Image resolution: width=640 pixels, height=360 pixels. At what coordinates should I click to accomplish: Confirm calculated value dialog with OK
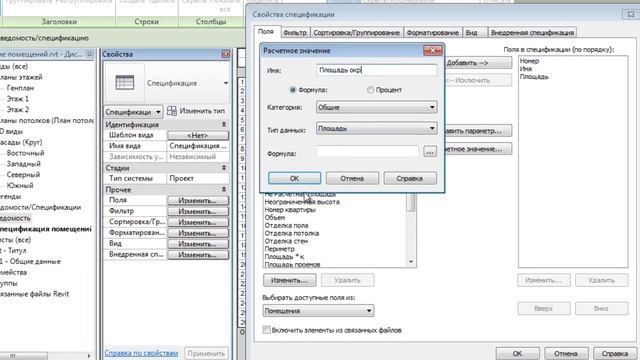coord(294,178)
